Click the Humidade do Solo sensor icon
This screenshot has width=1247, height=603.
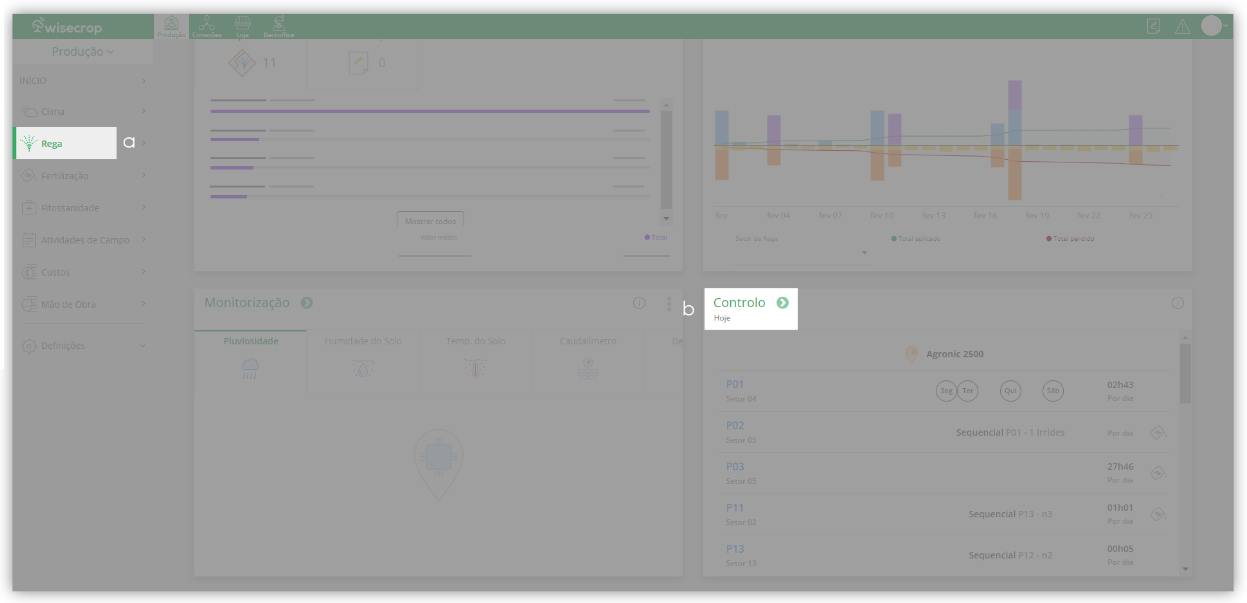pos(363,369)
